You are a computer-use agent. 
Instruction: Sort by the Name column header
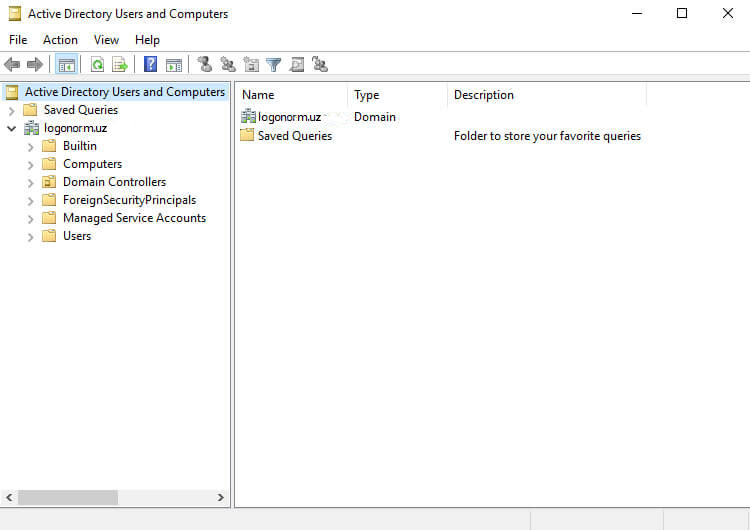pyautogui.click(x=292, y=95)
